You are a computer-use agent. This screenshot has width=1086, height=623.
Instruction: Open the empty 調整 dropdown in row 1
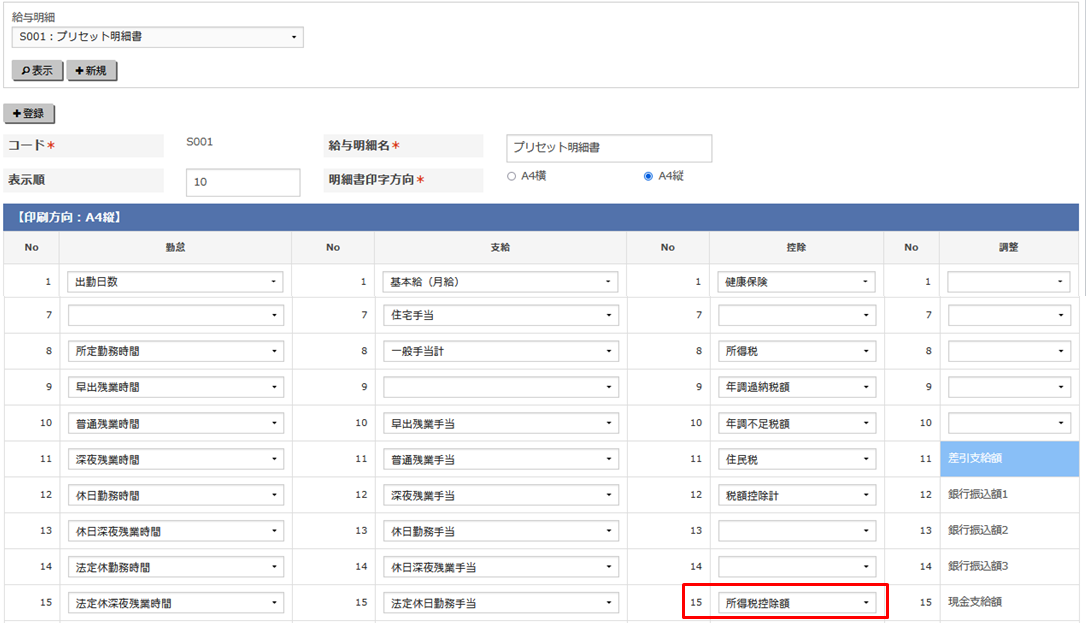click(1009, 282)
